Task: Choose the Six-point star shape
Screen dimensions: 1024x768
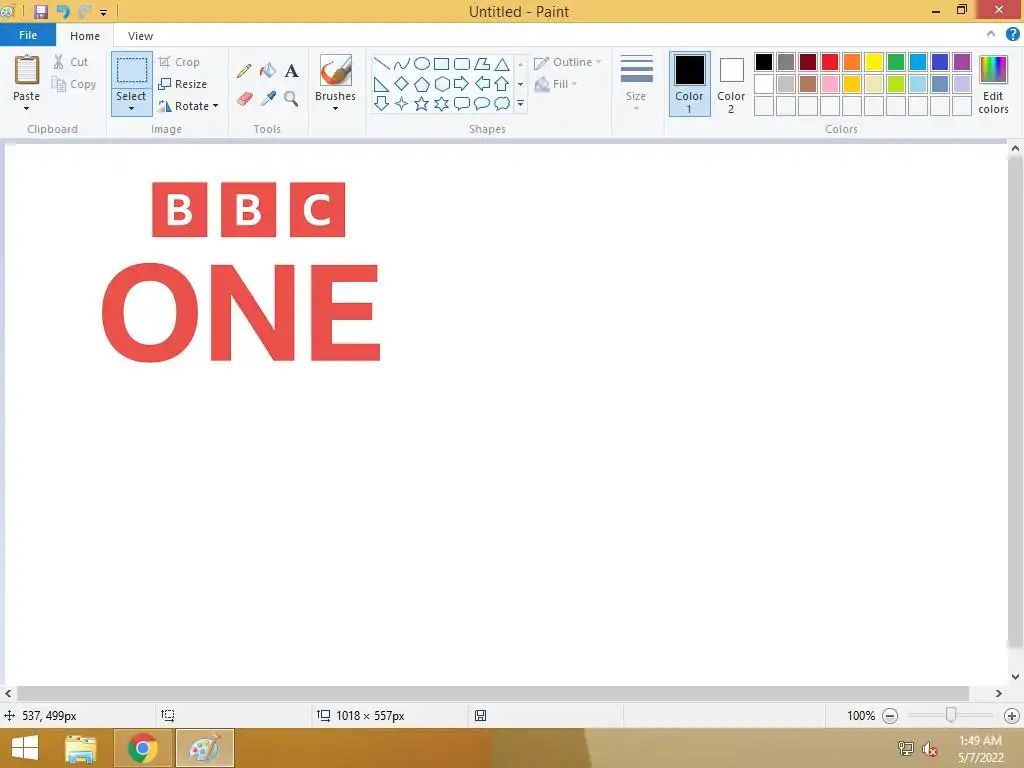Action: pos(441,103)
